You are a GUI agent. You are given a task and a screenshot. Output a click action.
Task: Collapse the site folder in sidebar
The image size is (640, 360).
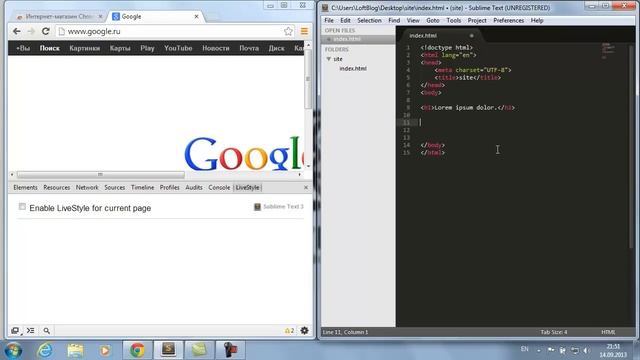[x=329, y=59]
